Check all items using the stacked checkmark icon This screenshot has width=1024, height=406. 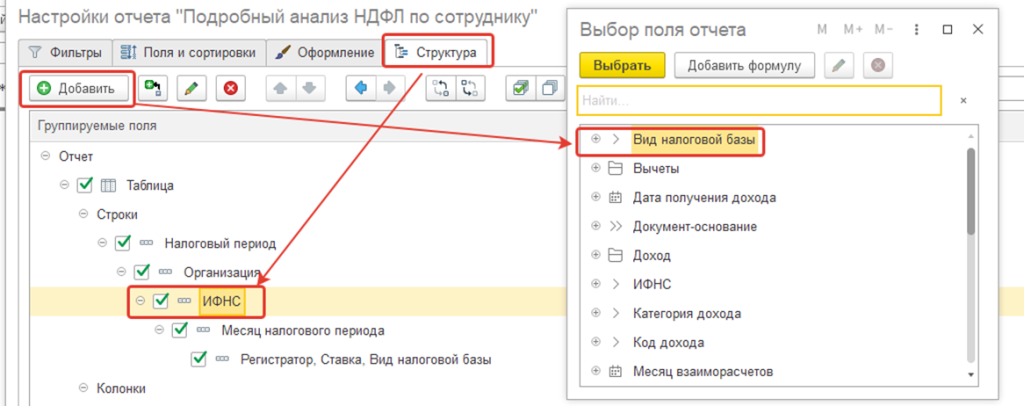pos(520,89)
